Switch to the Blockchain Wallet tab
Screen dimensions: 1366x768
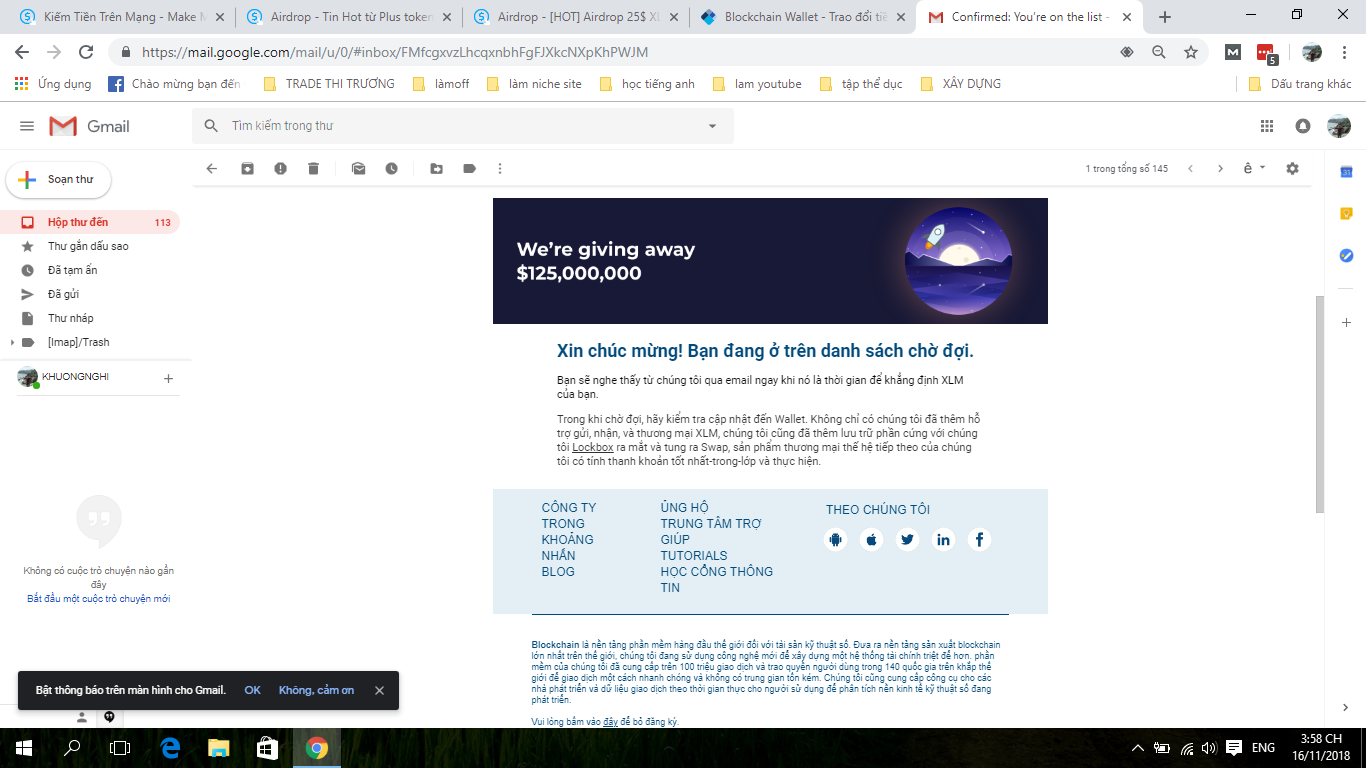806,17
